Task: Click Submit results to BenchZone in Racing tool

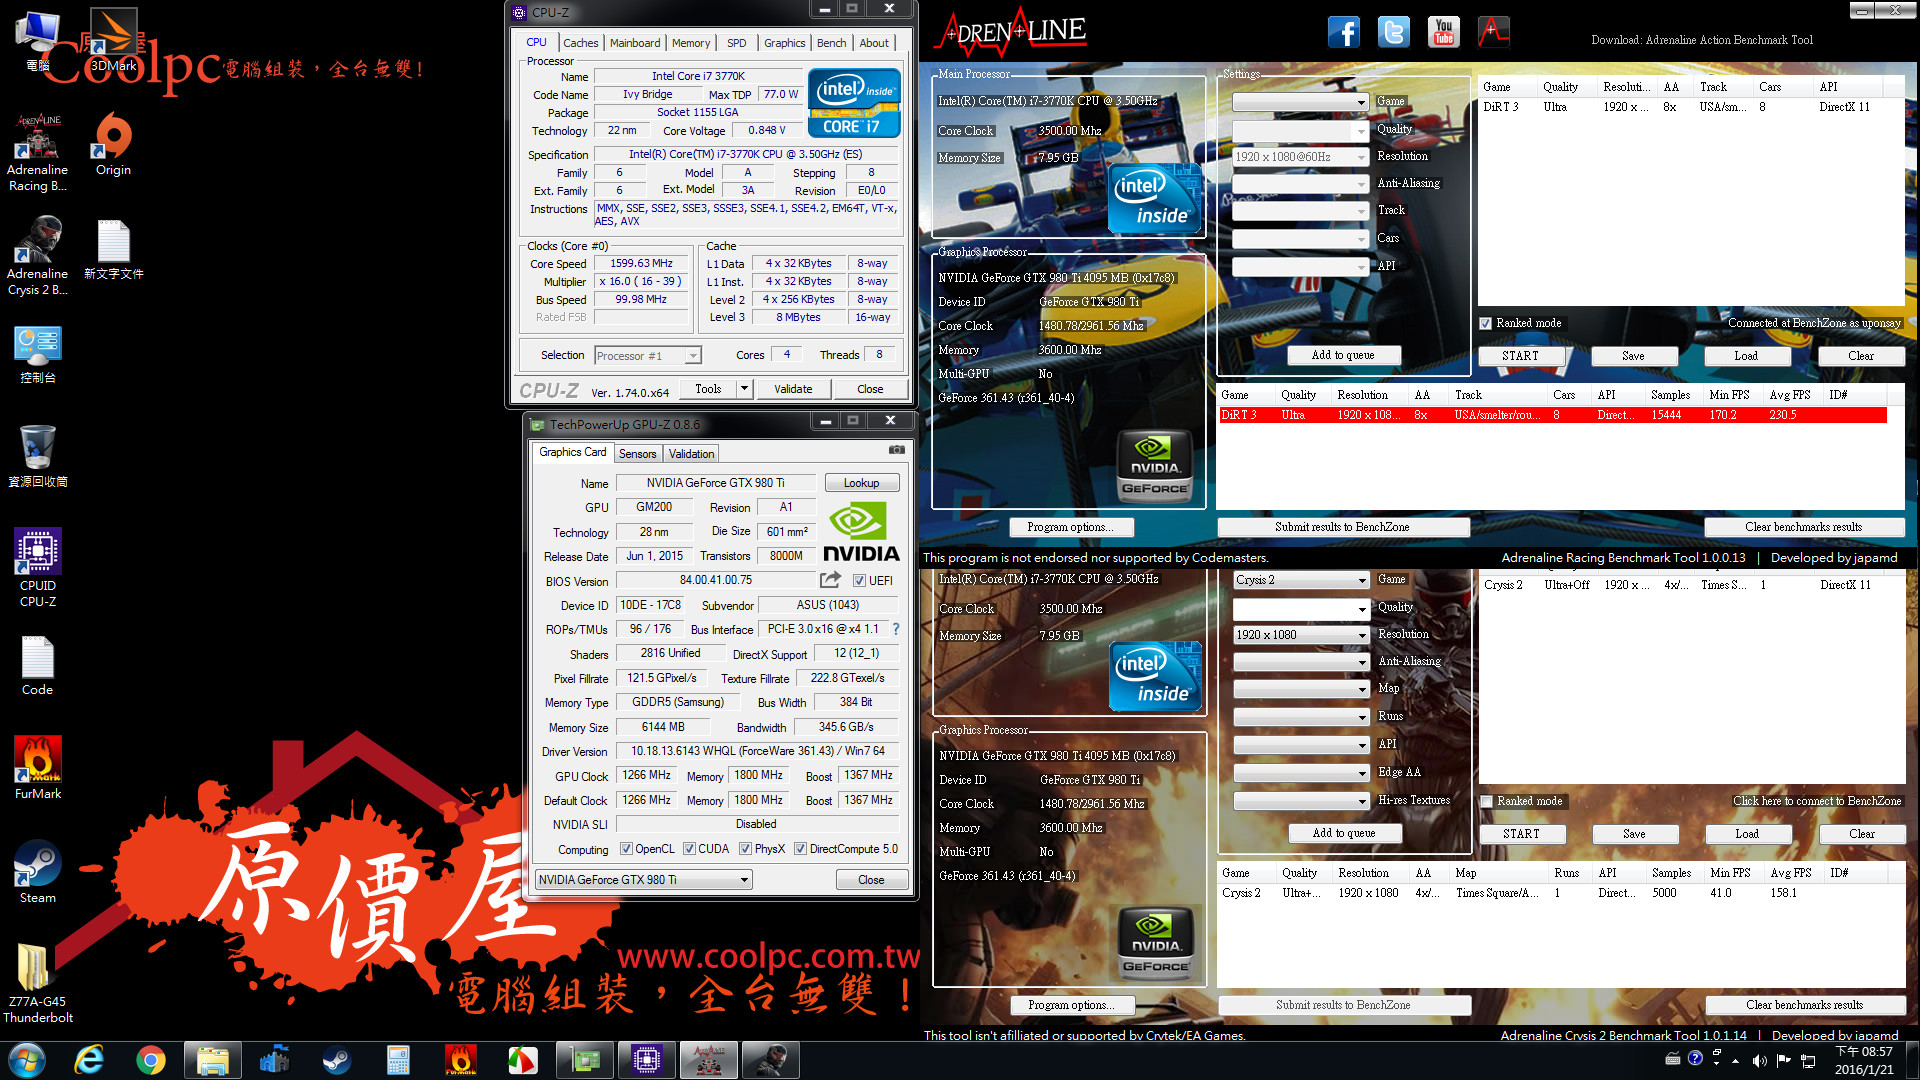Action: point(1342,527)
